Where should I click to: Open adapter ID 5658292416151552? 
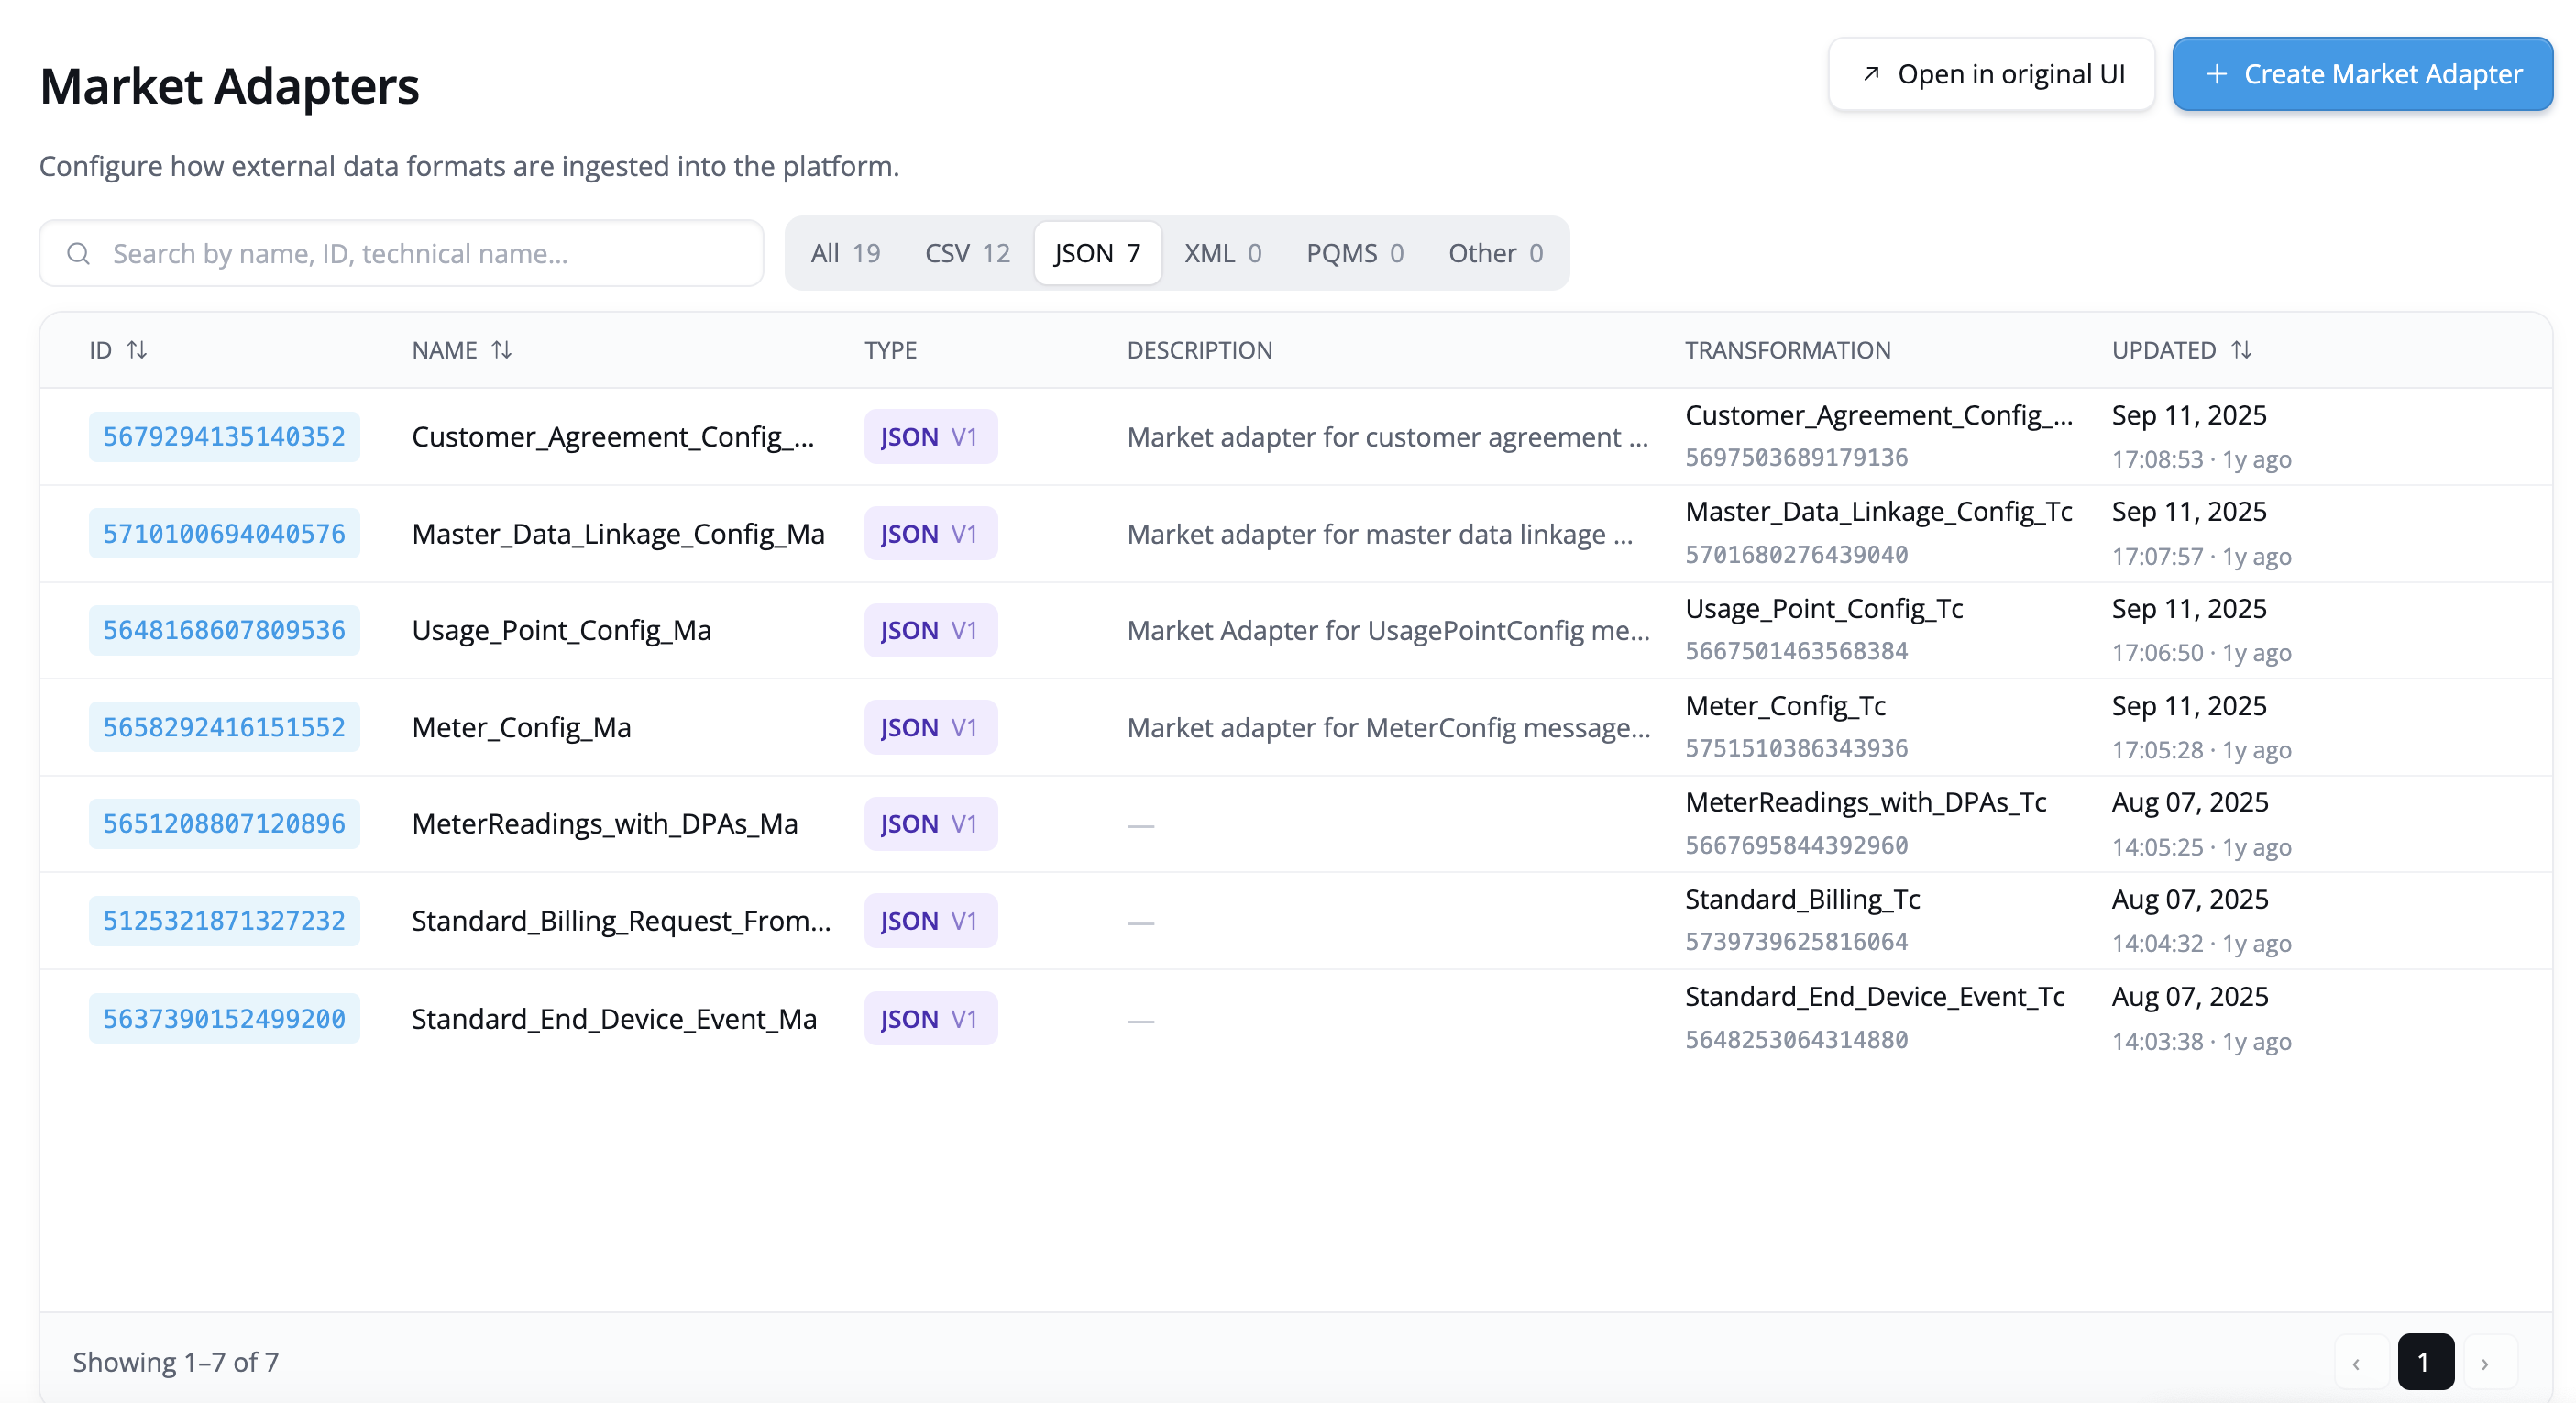(x=224, y=728)
